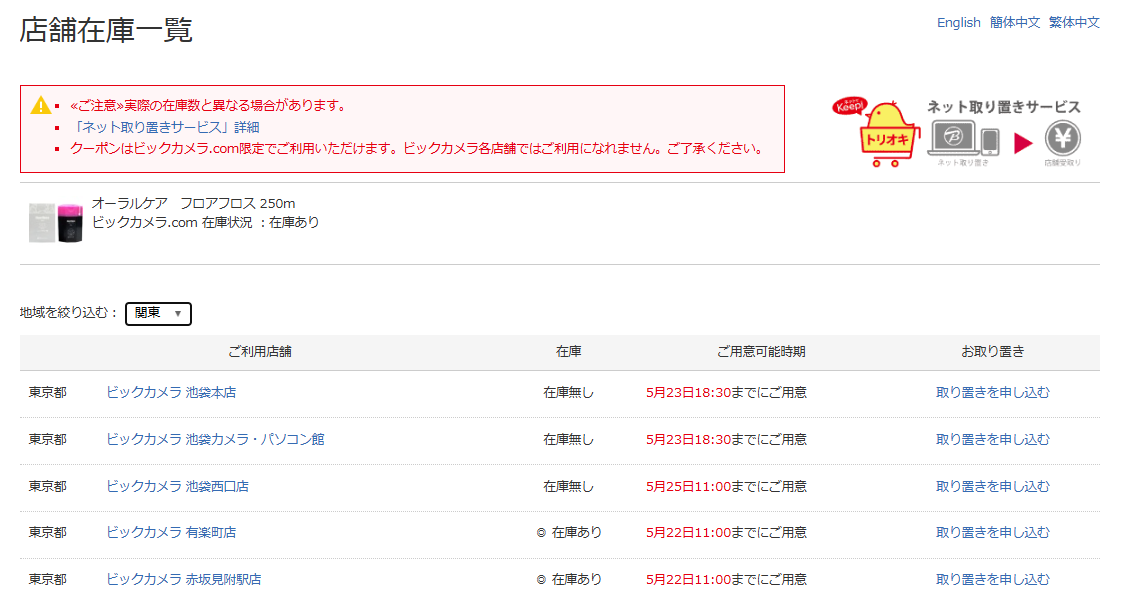
Task: Click the red play arrow in banner
Action: (1022, 143)
